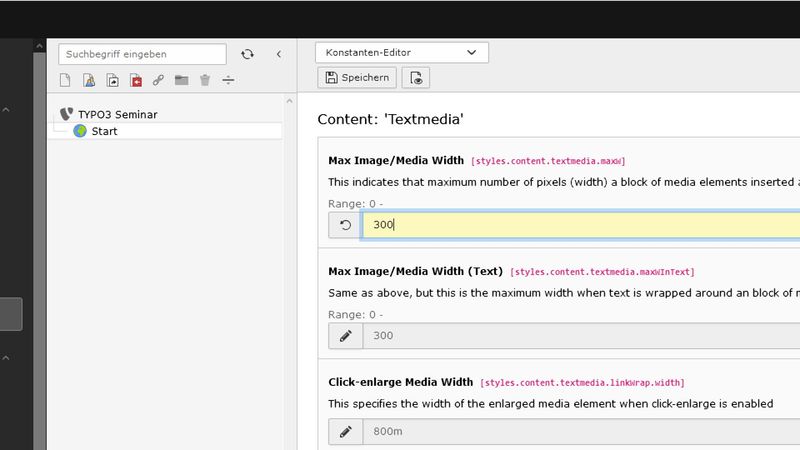The width and height of the screenshot is (800, 450).
Task: Enable editing for Max Image/Media Width (Text)
Action: point(346,335)
